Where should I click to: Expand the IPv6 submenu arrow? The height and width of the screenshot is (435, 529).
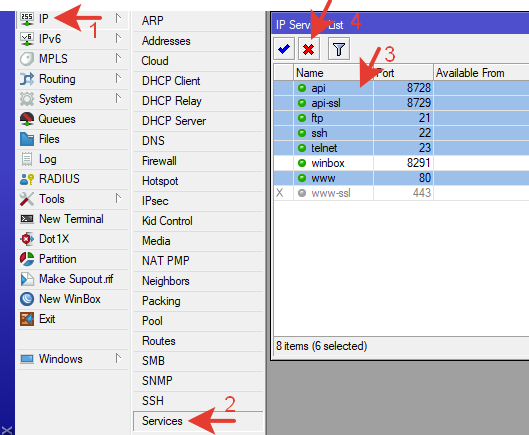point(118,38)
